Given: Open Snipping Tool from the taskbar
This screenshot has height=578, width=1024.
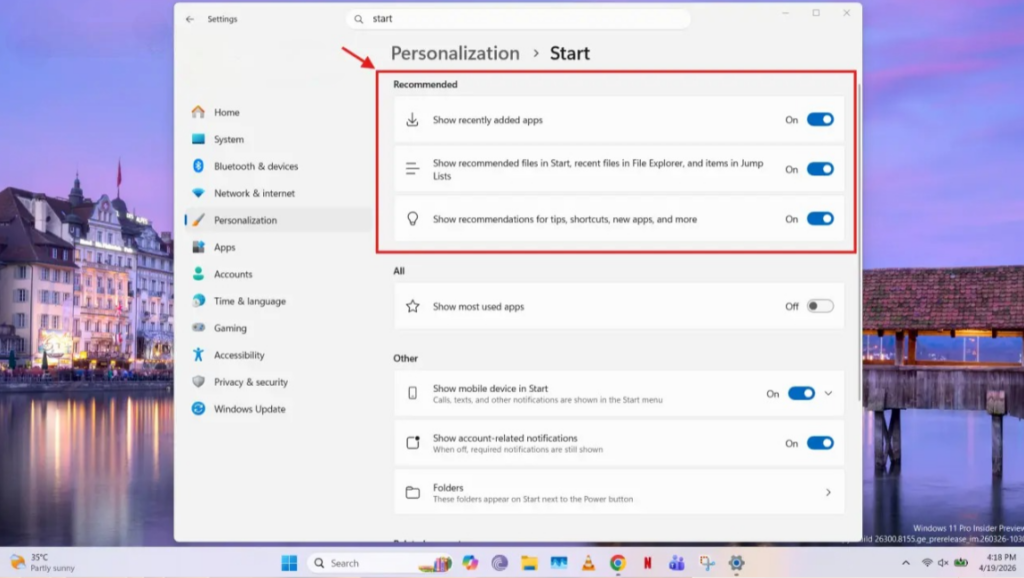Looking at the screenshot, I should [707, 563].
